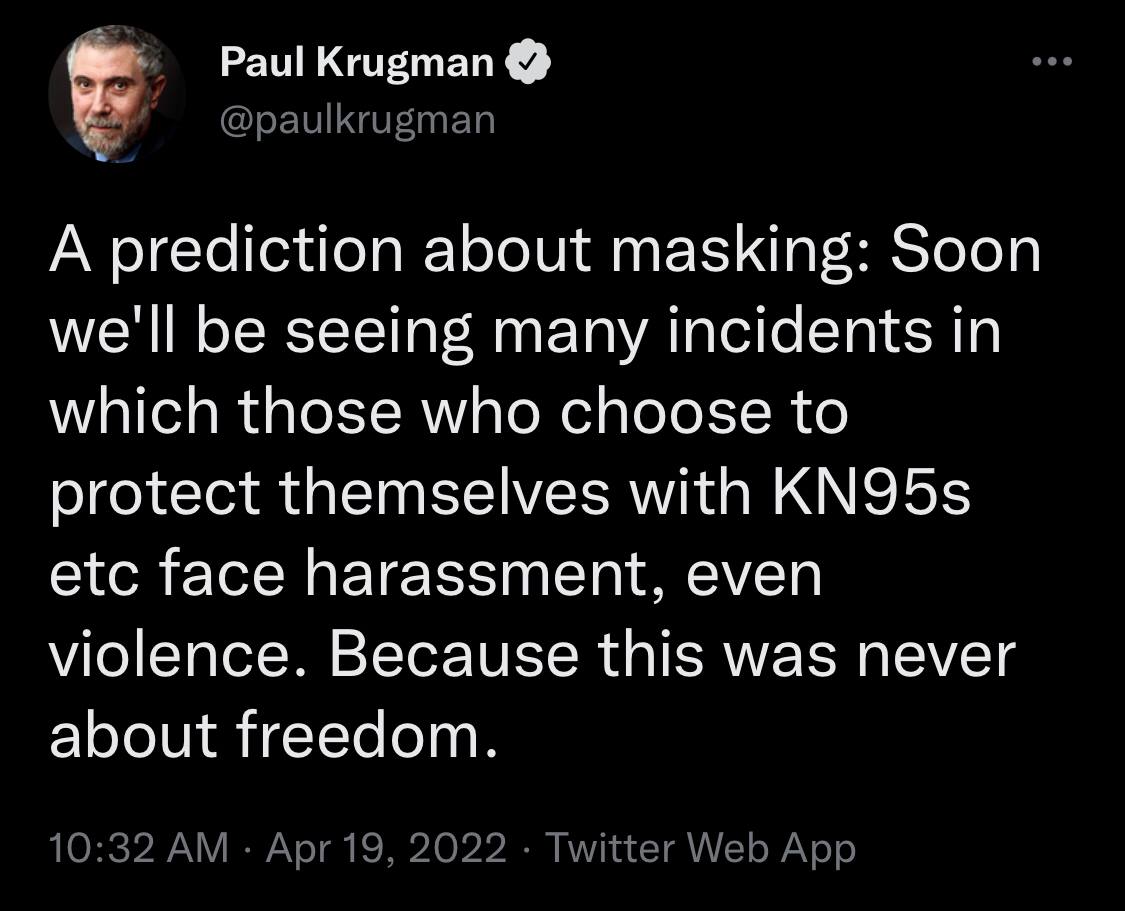Click the word "KN95s" in the tweet
Screen dimensions: 1125x911
872,493
